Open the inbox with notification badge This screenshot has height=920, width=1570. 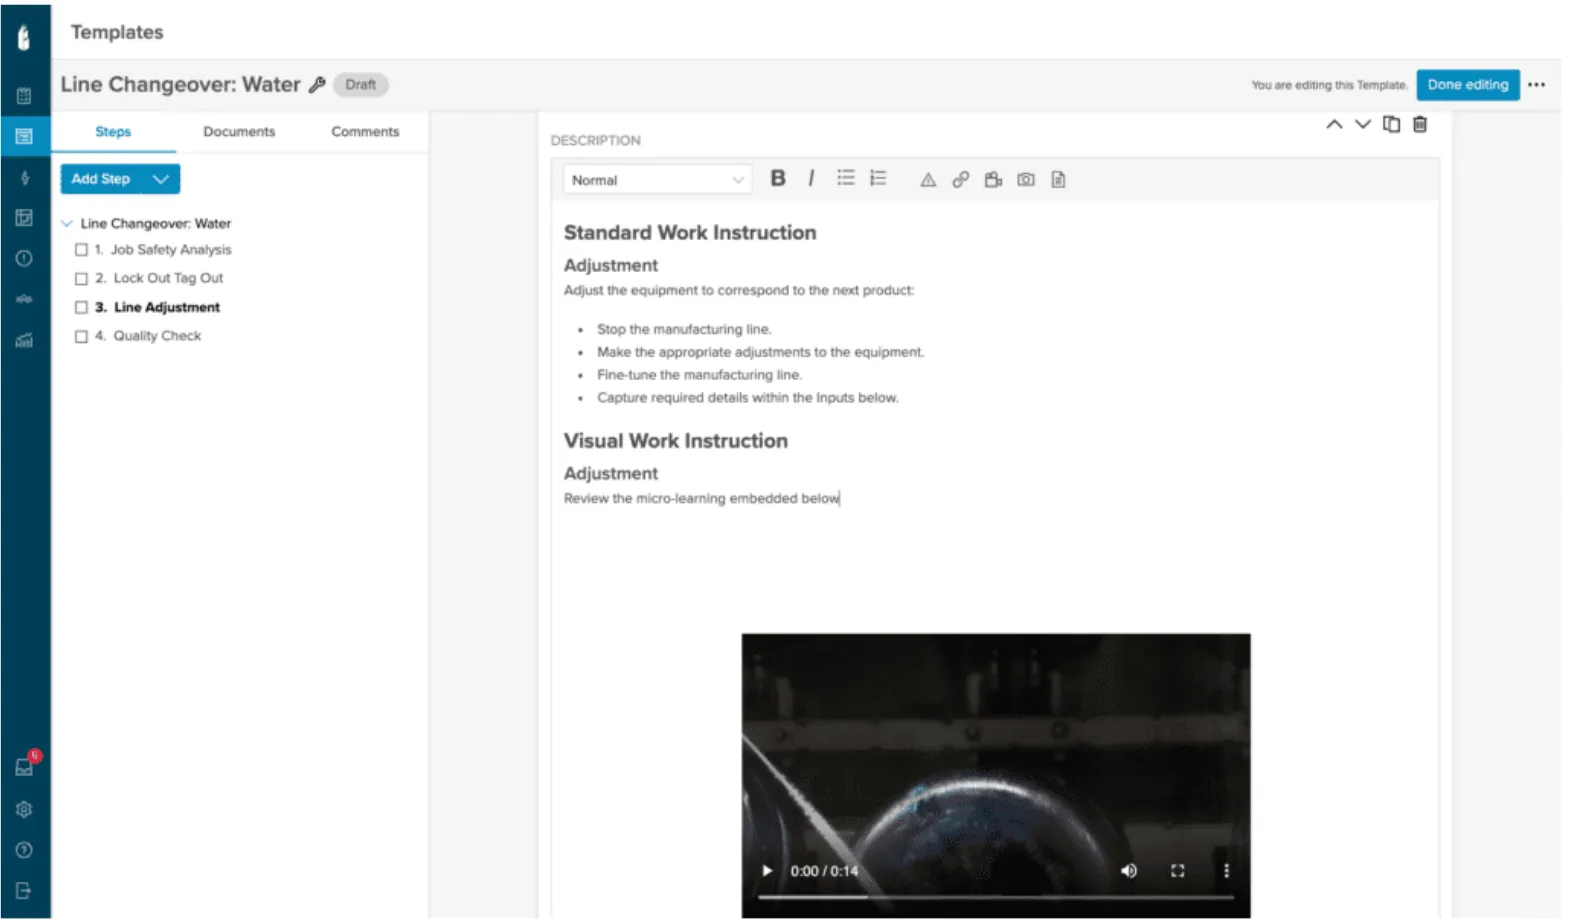[x=25, y=766]
